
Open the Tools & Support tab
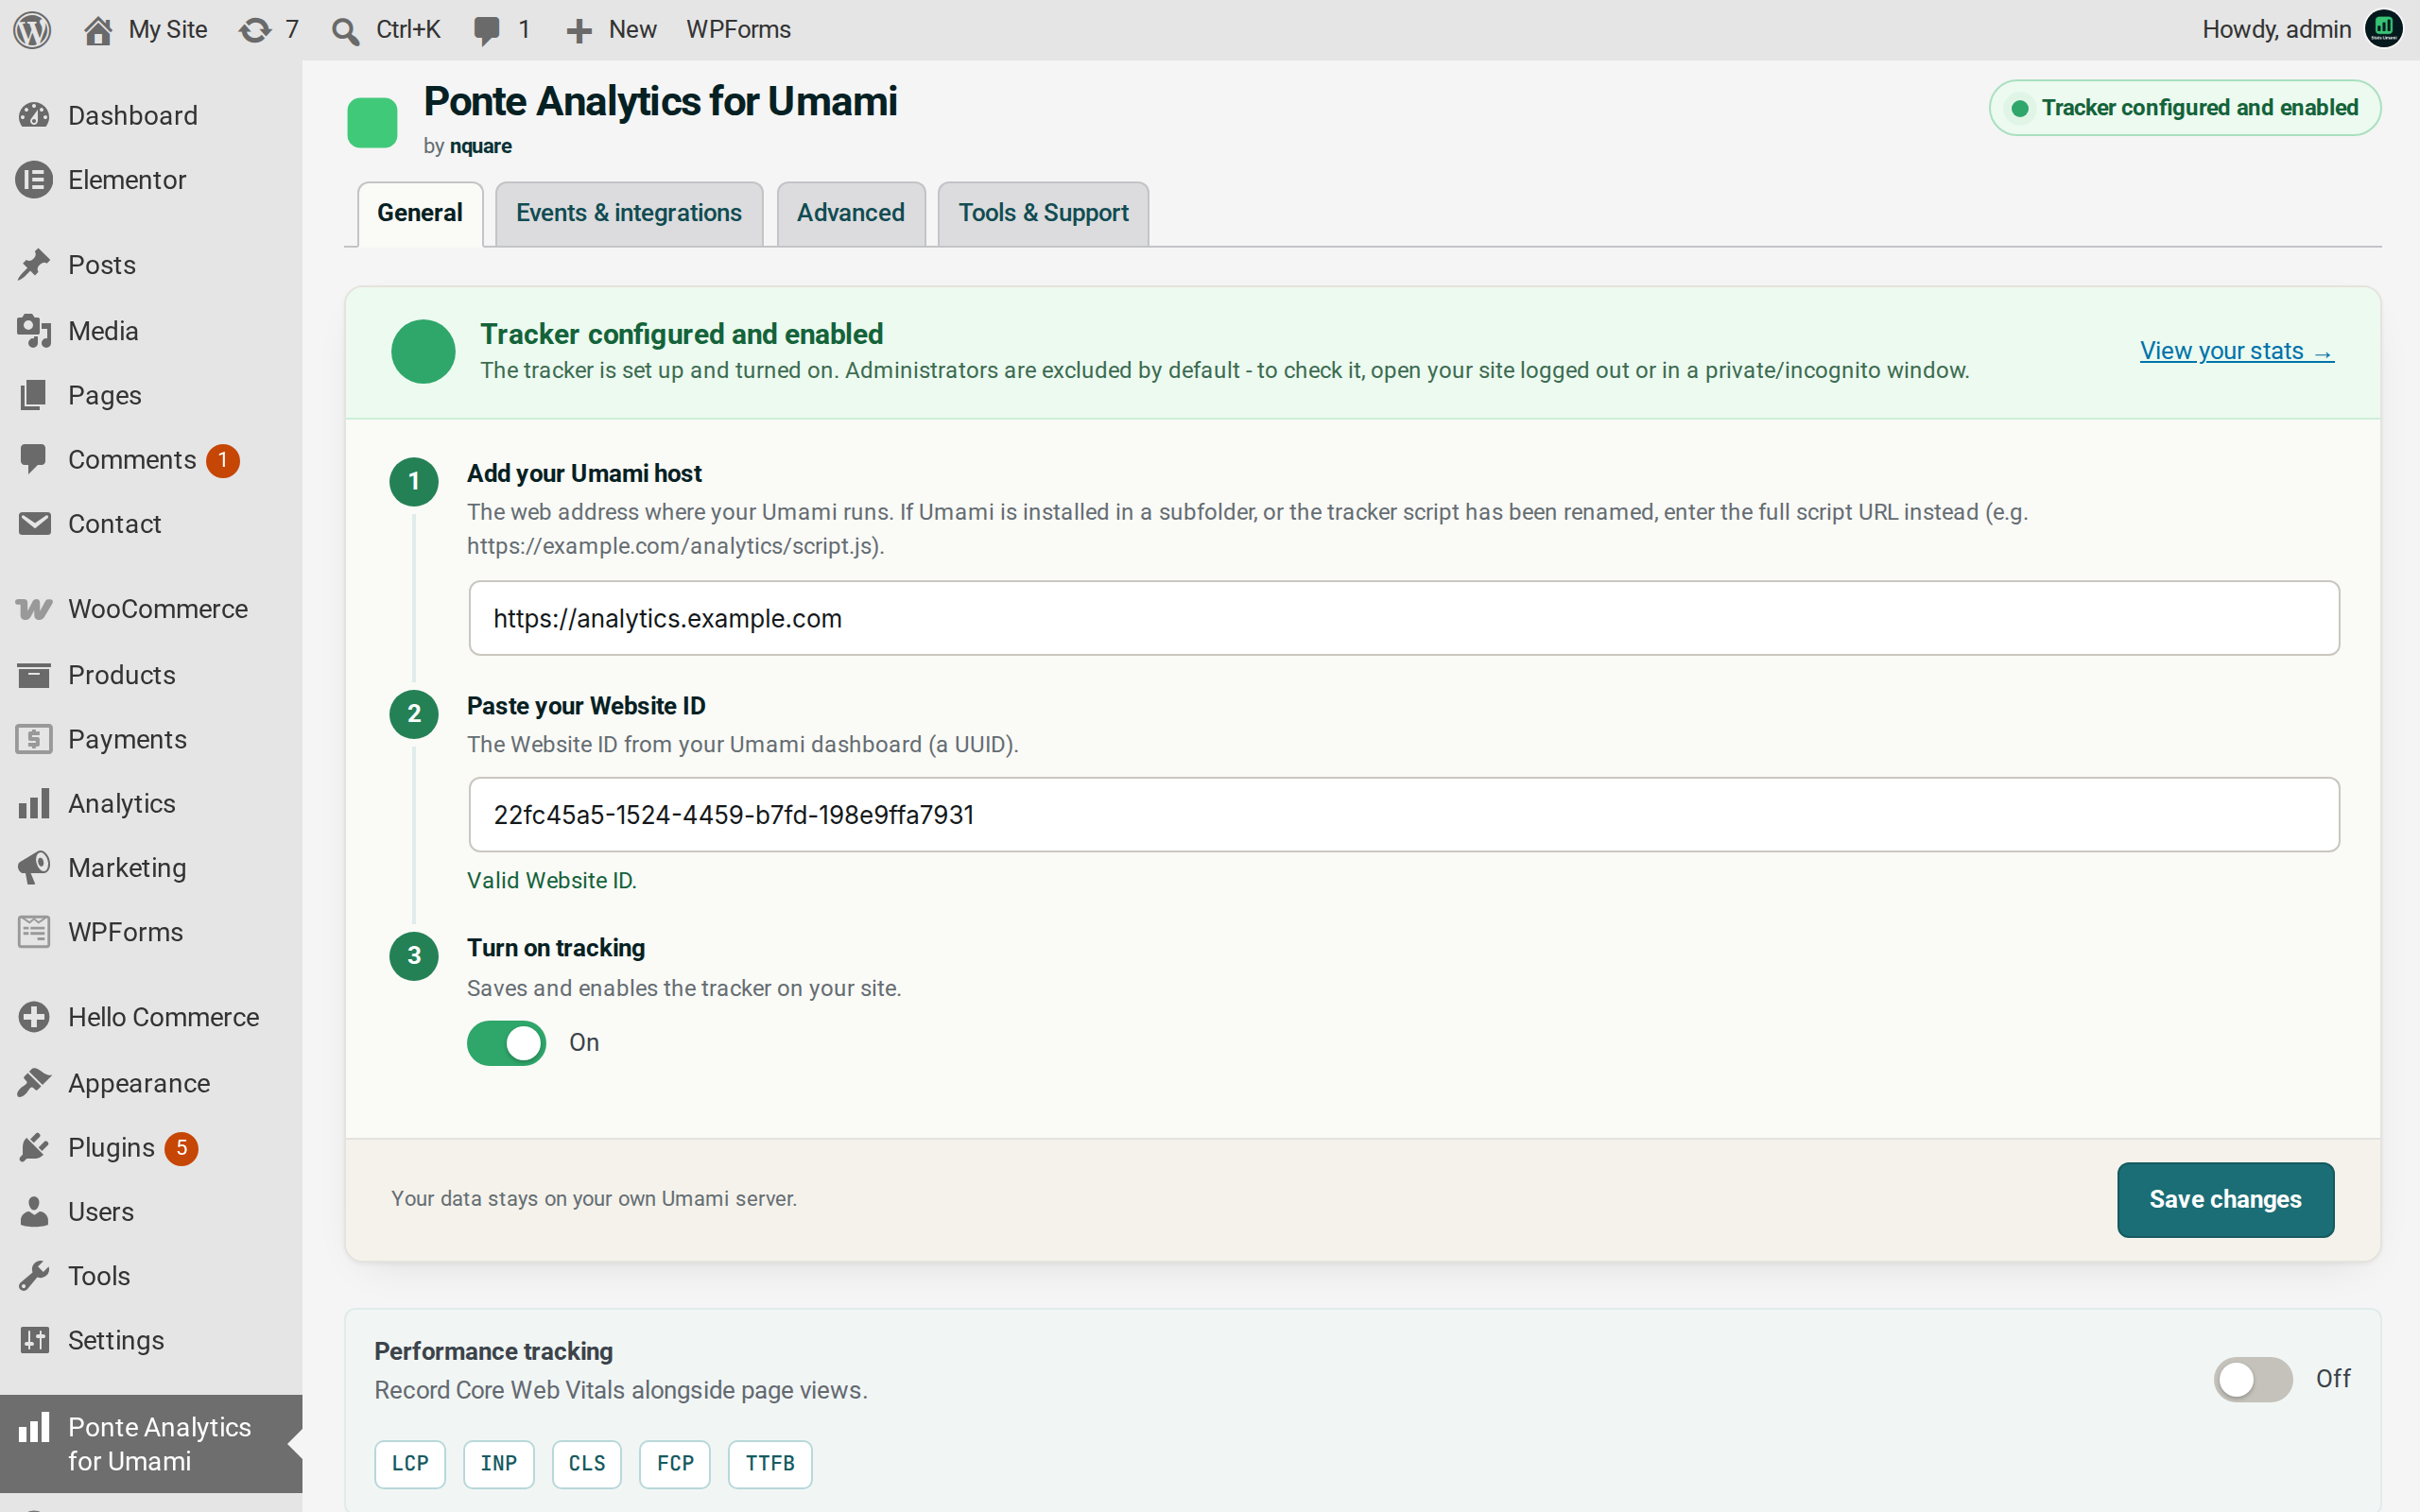point(1043,213)
